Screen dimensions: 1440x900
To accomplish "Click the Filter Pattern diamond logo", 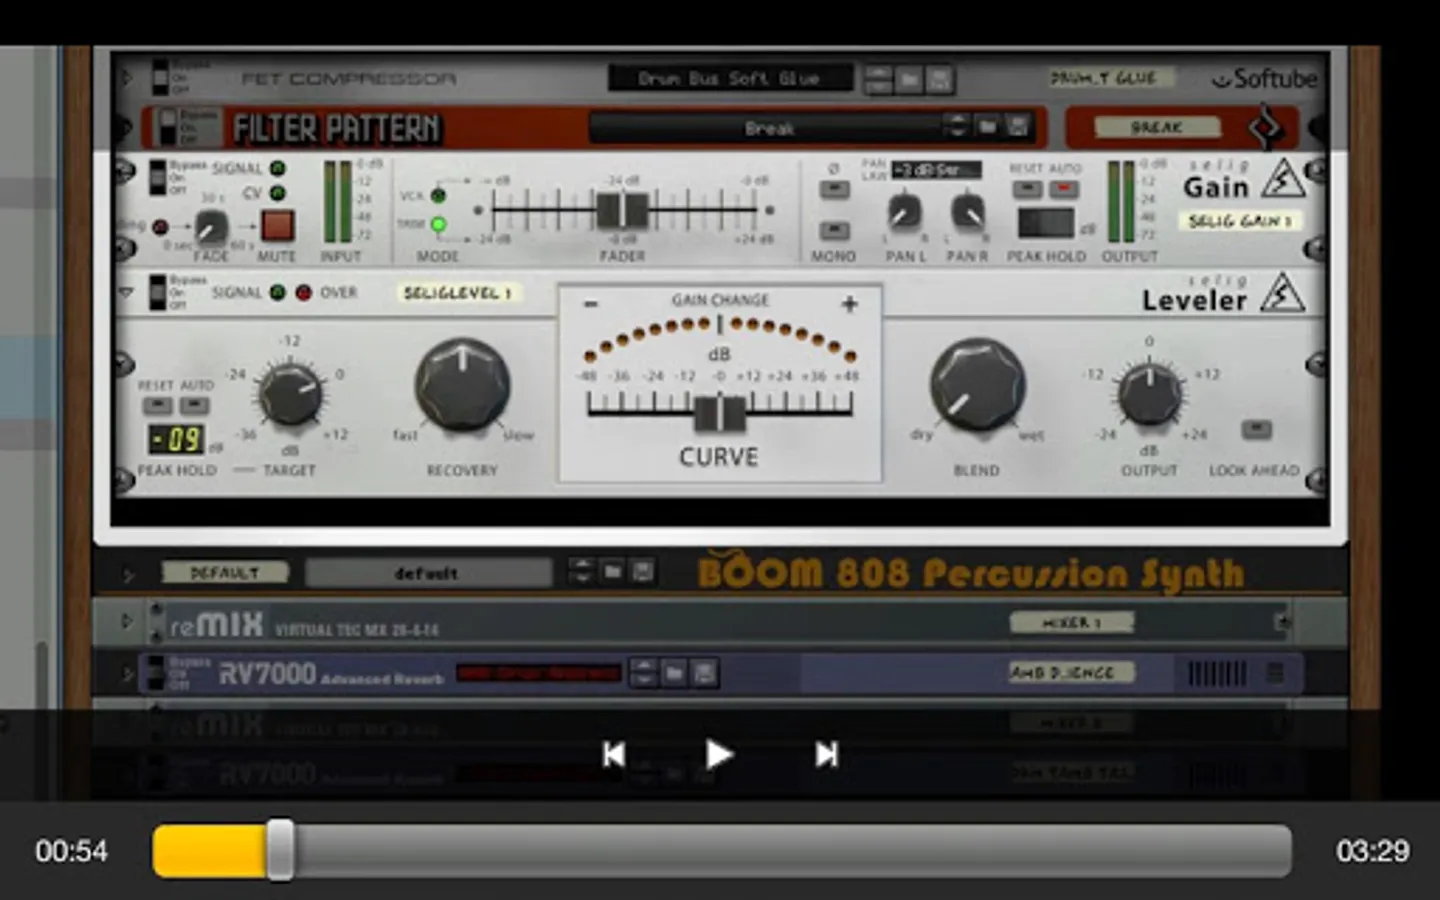I will tap(1265, 128).
